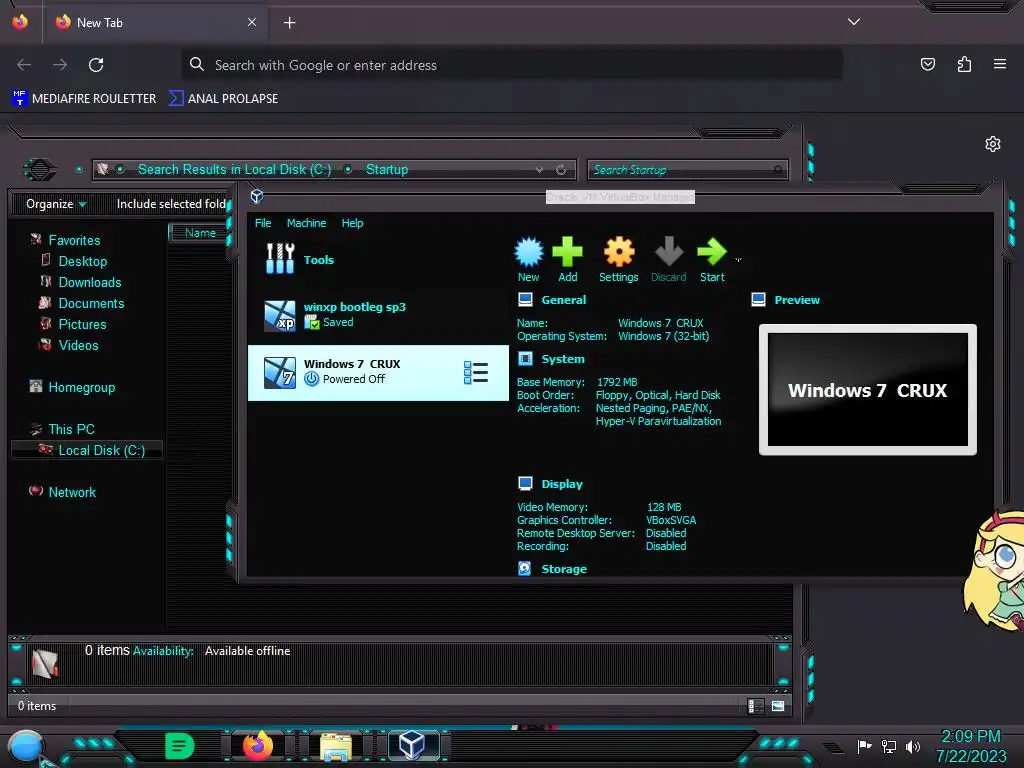Open a new Firefox tab with plus
Image resolution: width=1024 pixels, height=768 pixels.
(289, 23)
